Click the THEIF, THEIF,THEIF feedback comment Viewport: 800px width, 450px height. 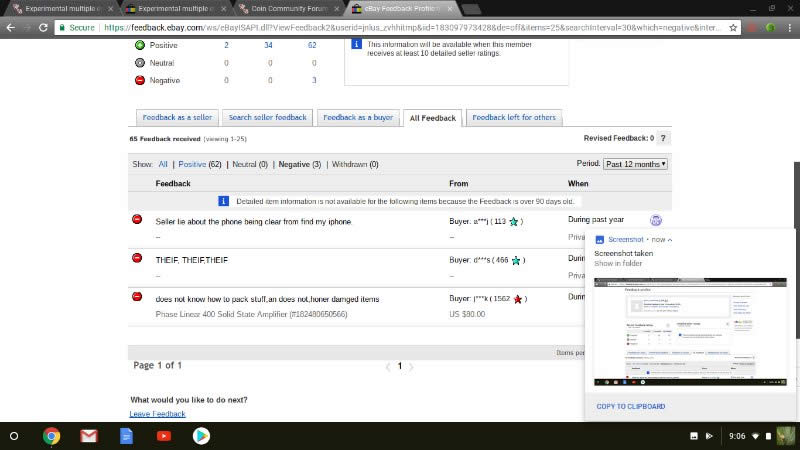tap(191, 260)
